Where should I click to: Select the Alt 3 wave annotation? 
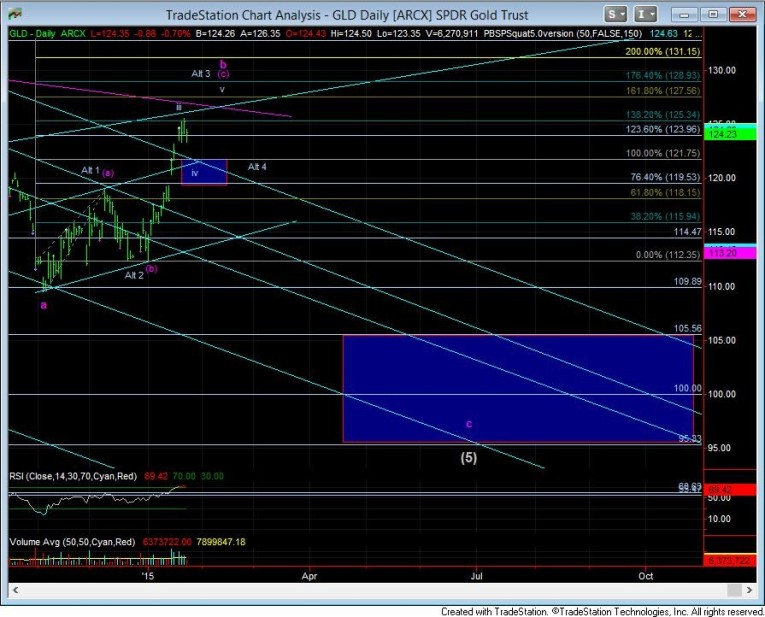pyautogui.click(x=201, y=74)
